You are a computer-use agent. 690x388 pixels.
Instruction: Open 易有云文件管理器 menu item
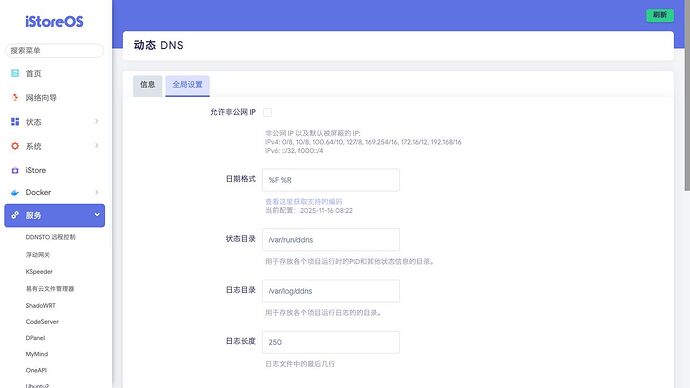[x=50, y=289]
